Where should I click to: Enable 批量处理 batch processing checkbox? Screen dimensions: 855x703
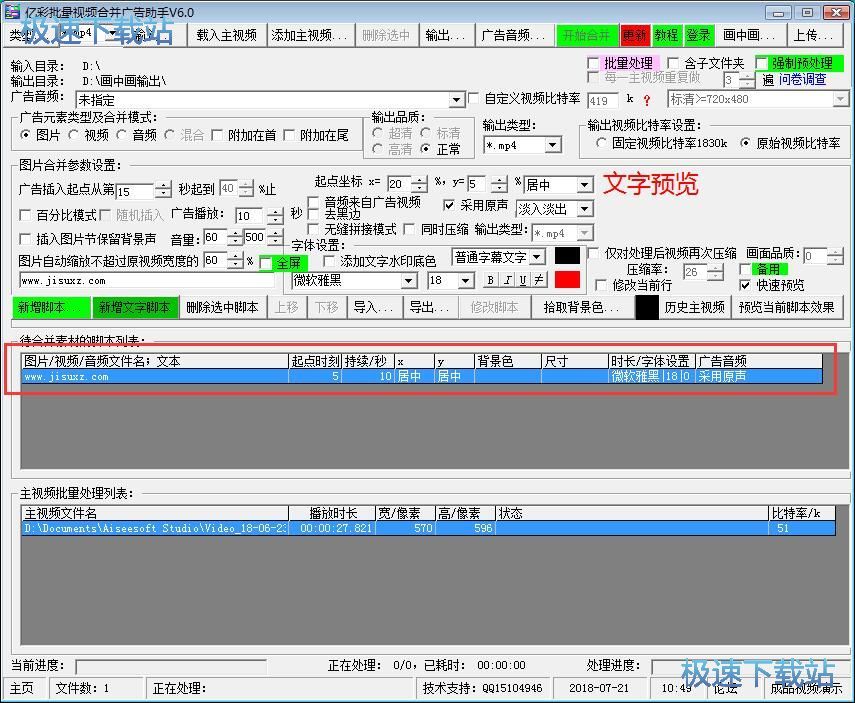tap(593, 63)
